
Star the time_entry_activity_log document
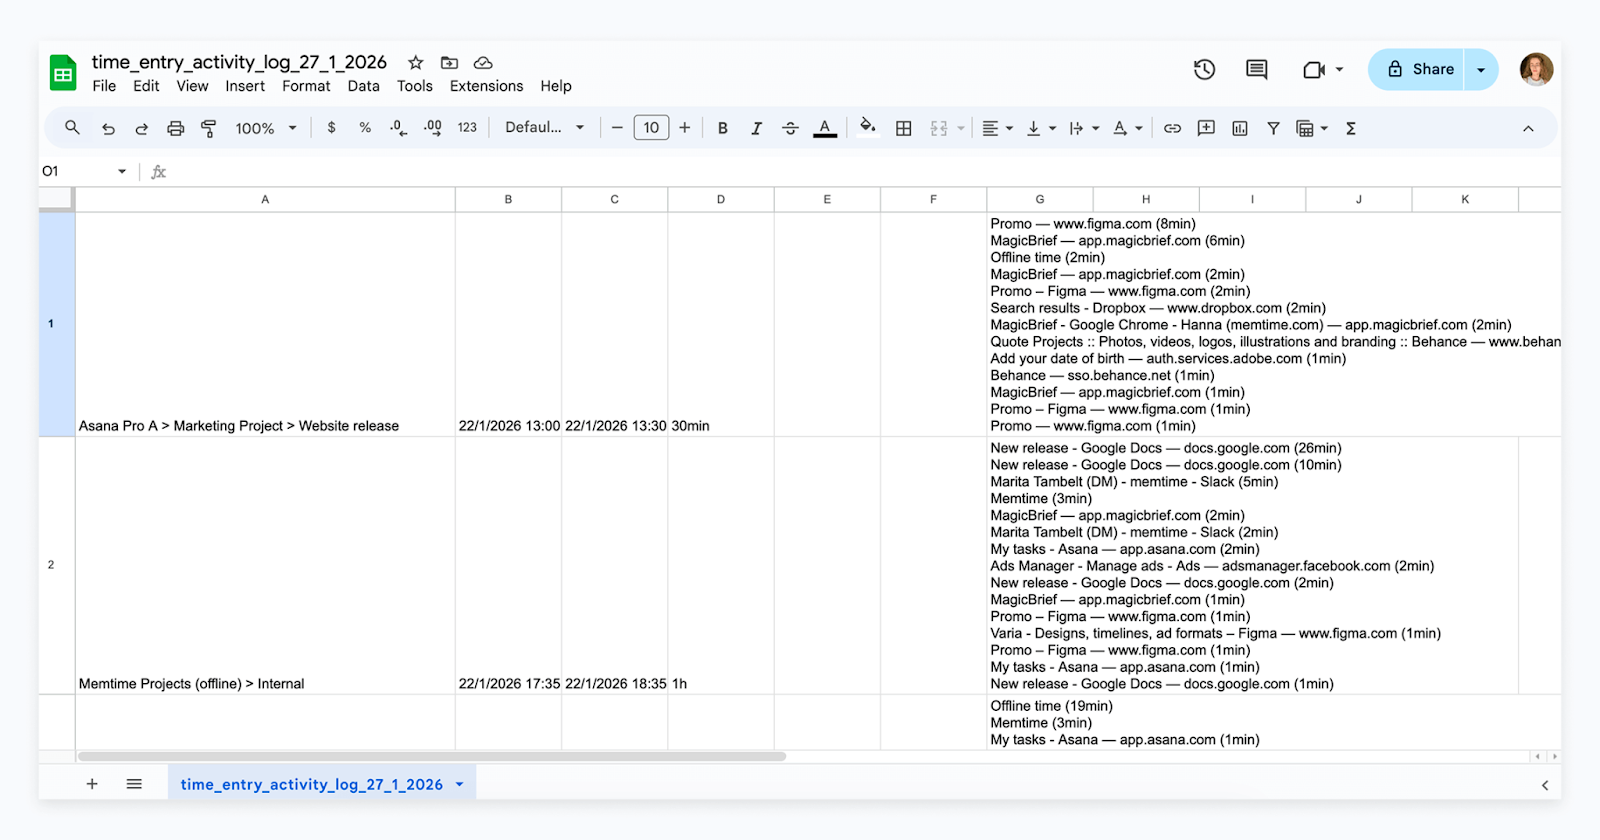coord(416,63)
